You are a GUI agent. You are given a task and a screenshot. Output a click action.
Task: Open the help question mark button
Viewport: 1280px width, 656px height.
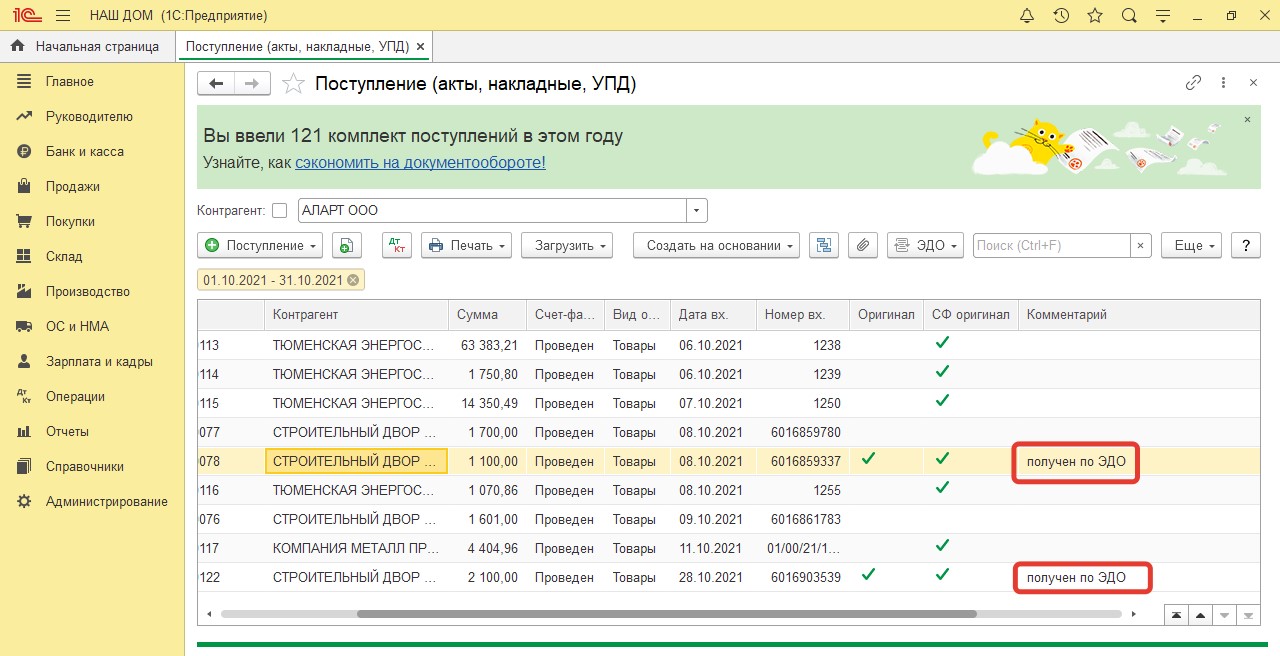coord(1246,245)
